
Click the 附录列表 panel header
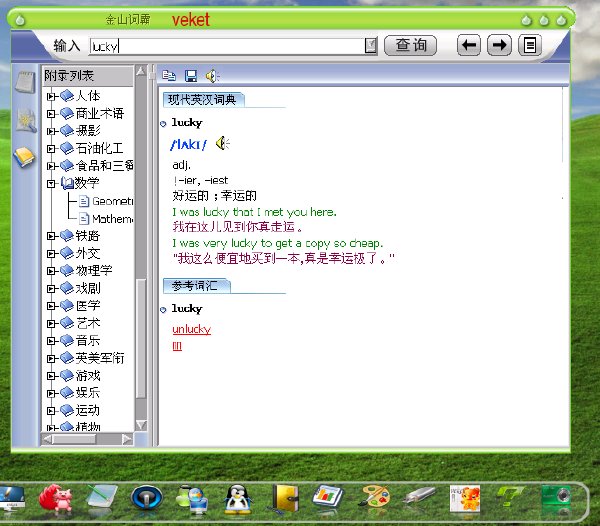[88, 75]
